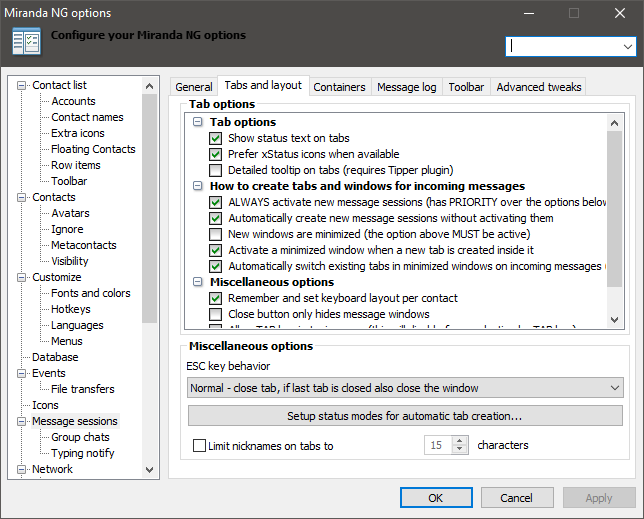
Task: Uncheck Remember and set keyboard layout
Action: coord(215,299)
